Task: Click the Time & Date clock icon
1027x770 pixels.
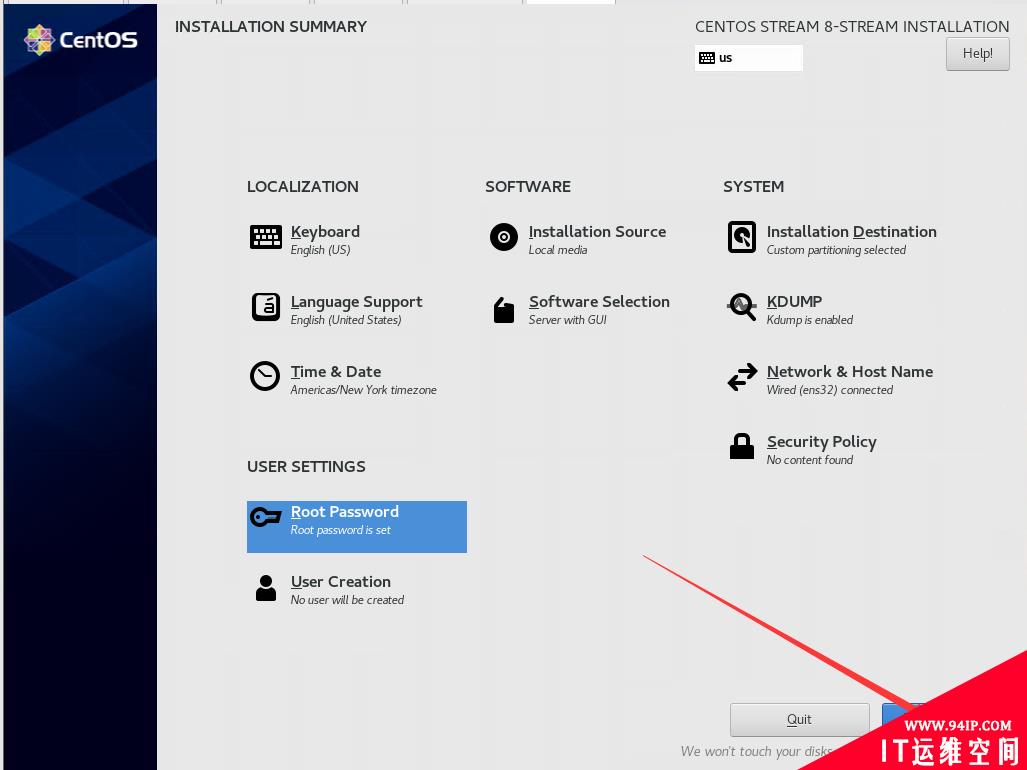Action: [265, 376]
